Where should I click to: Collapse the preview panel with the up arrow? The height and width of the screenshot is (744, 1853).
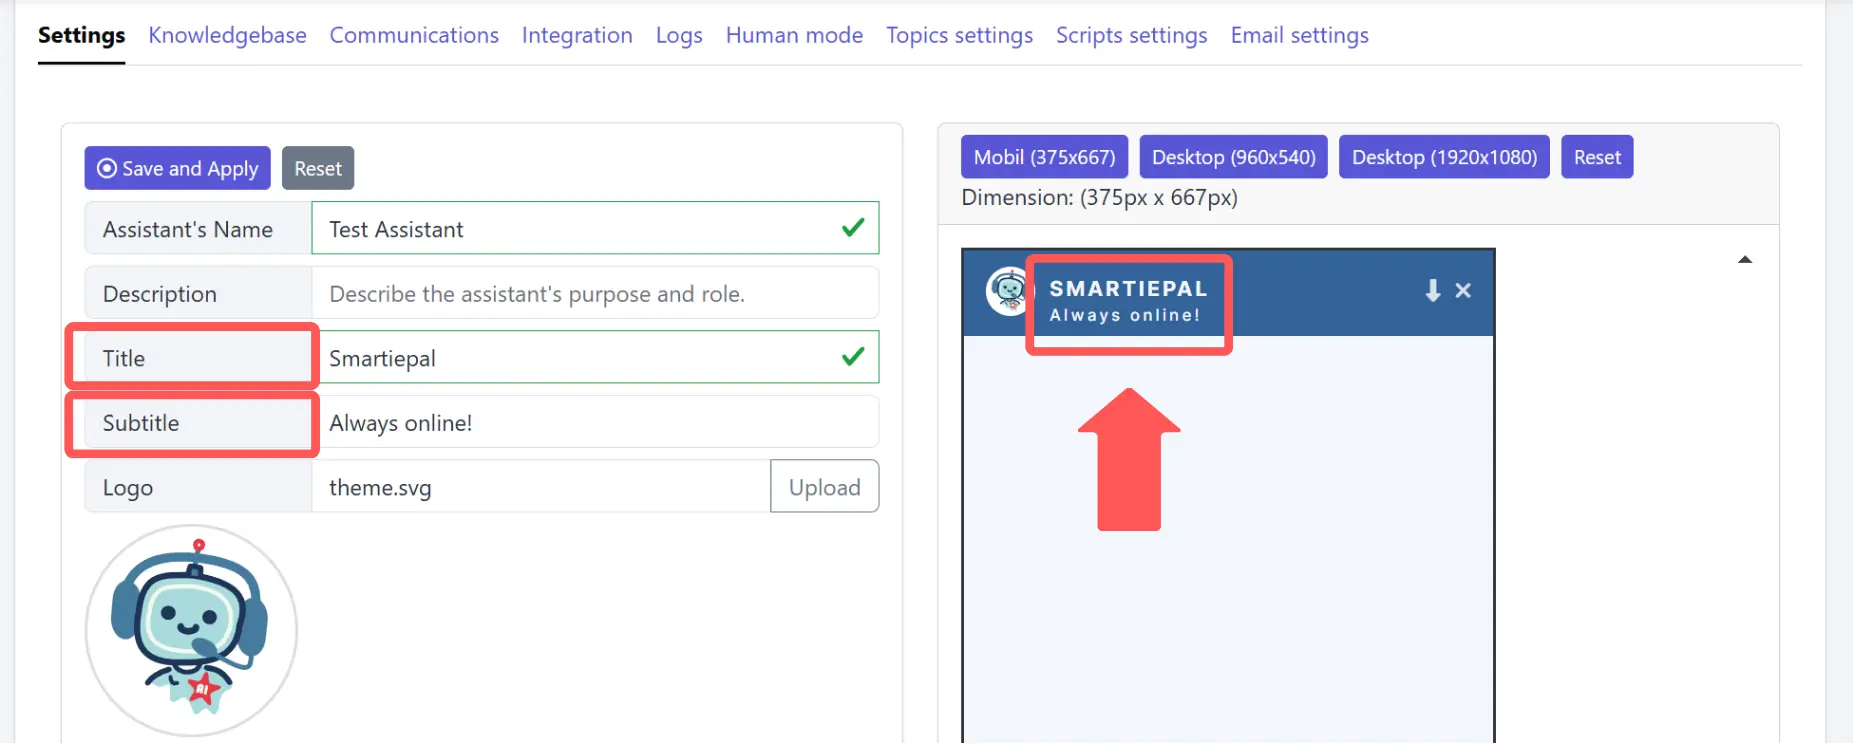1745,259
